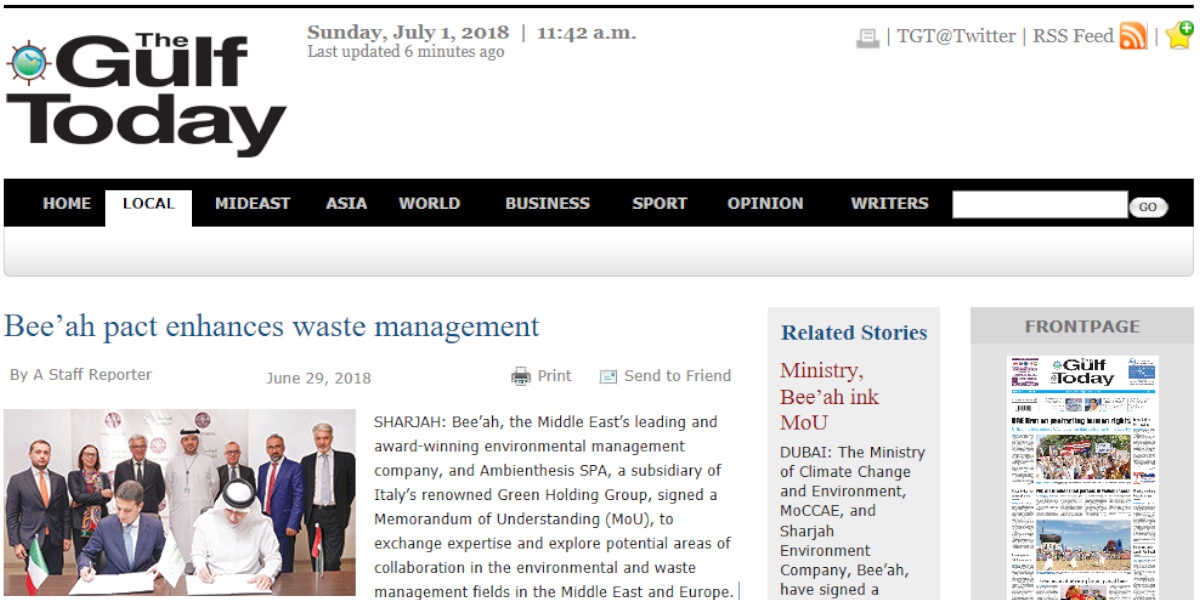Open ASIA section
The width and height of the screenshot is (1200, 600).
click(x=347, y=203)
